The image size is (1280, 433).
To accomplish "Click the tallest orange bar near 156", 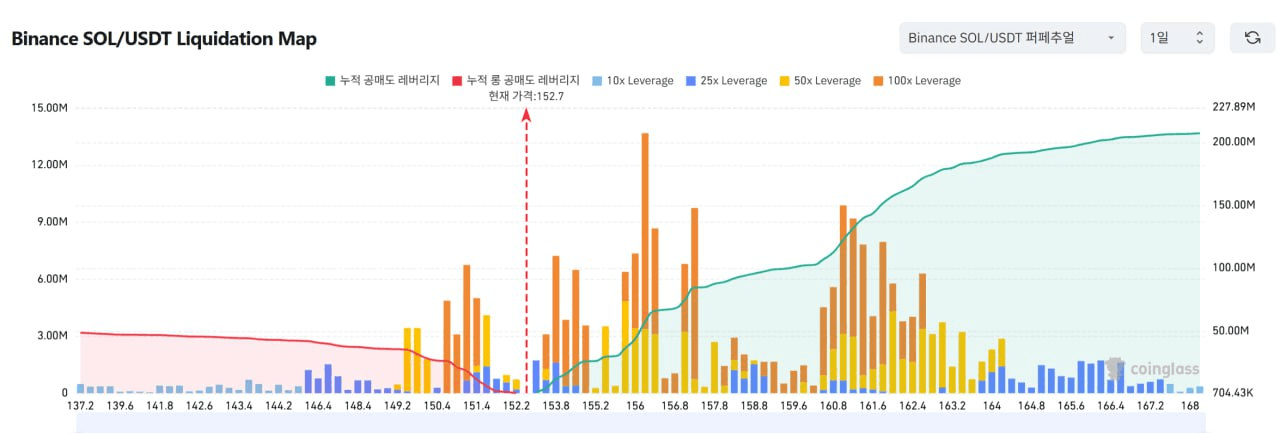I will coord(645,230).
